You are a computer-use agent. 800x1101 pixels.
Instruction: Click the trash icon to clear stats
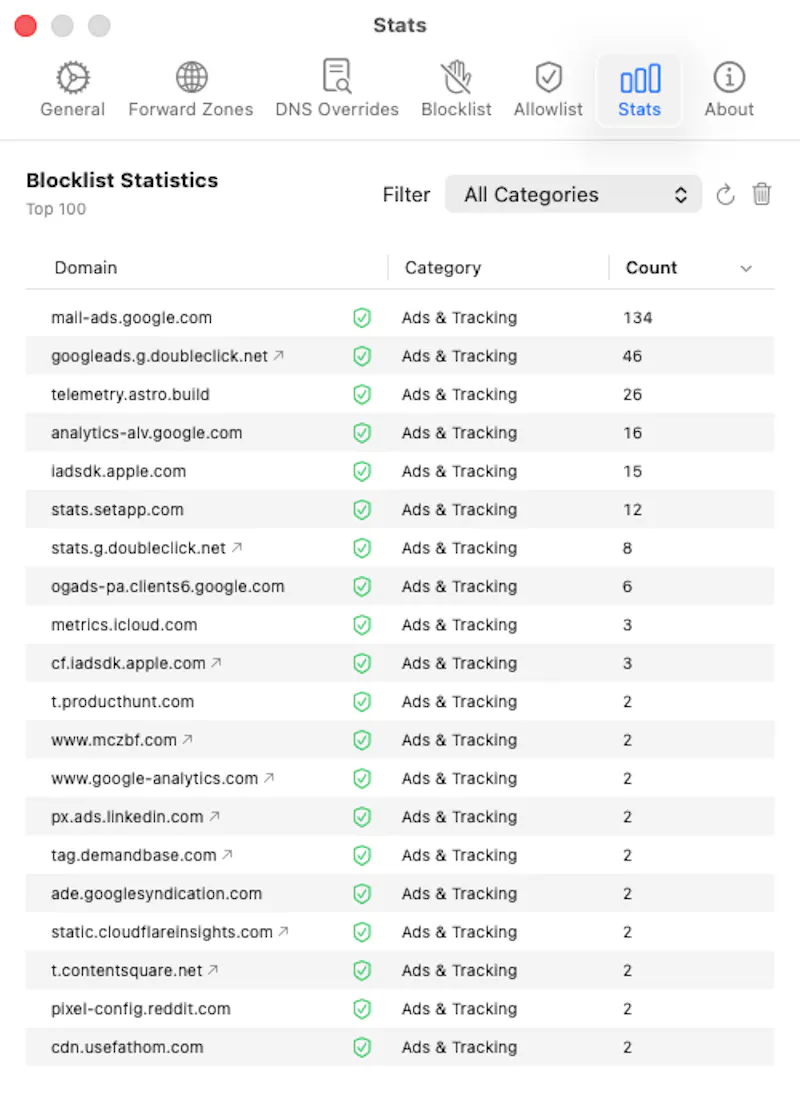coord(761,194)
